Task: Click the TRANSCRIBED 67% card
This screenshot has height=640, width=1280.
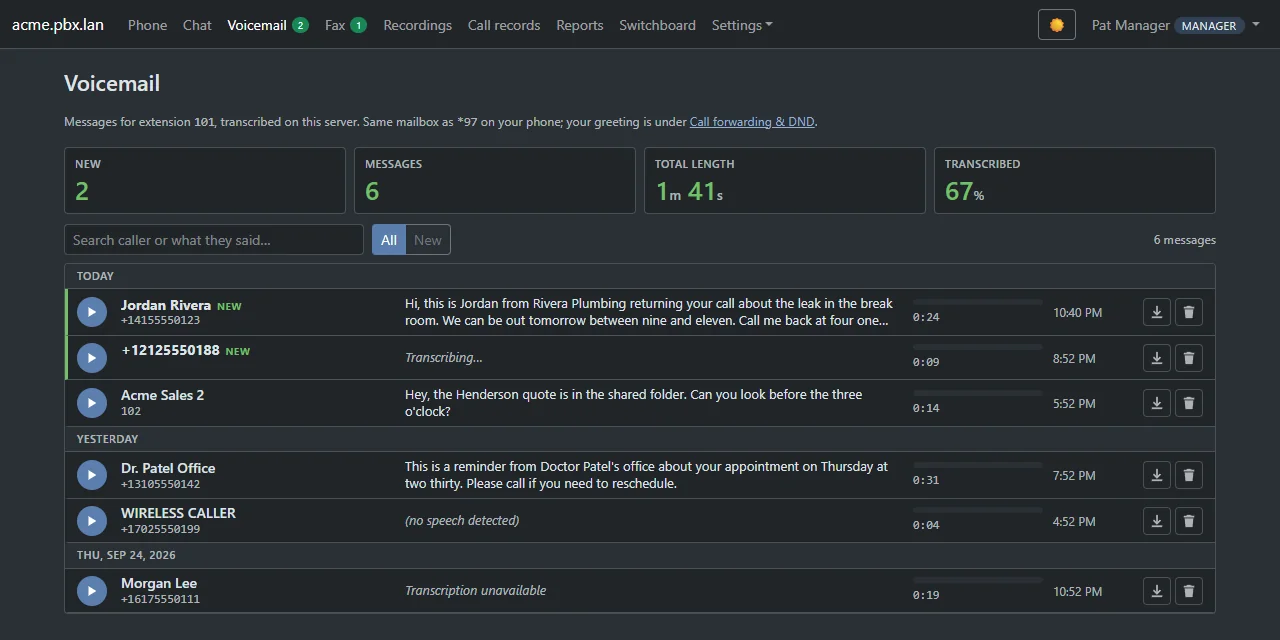Action: click(x=1075, y=181)
